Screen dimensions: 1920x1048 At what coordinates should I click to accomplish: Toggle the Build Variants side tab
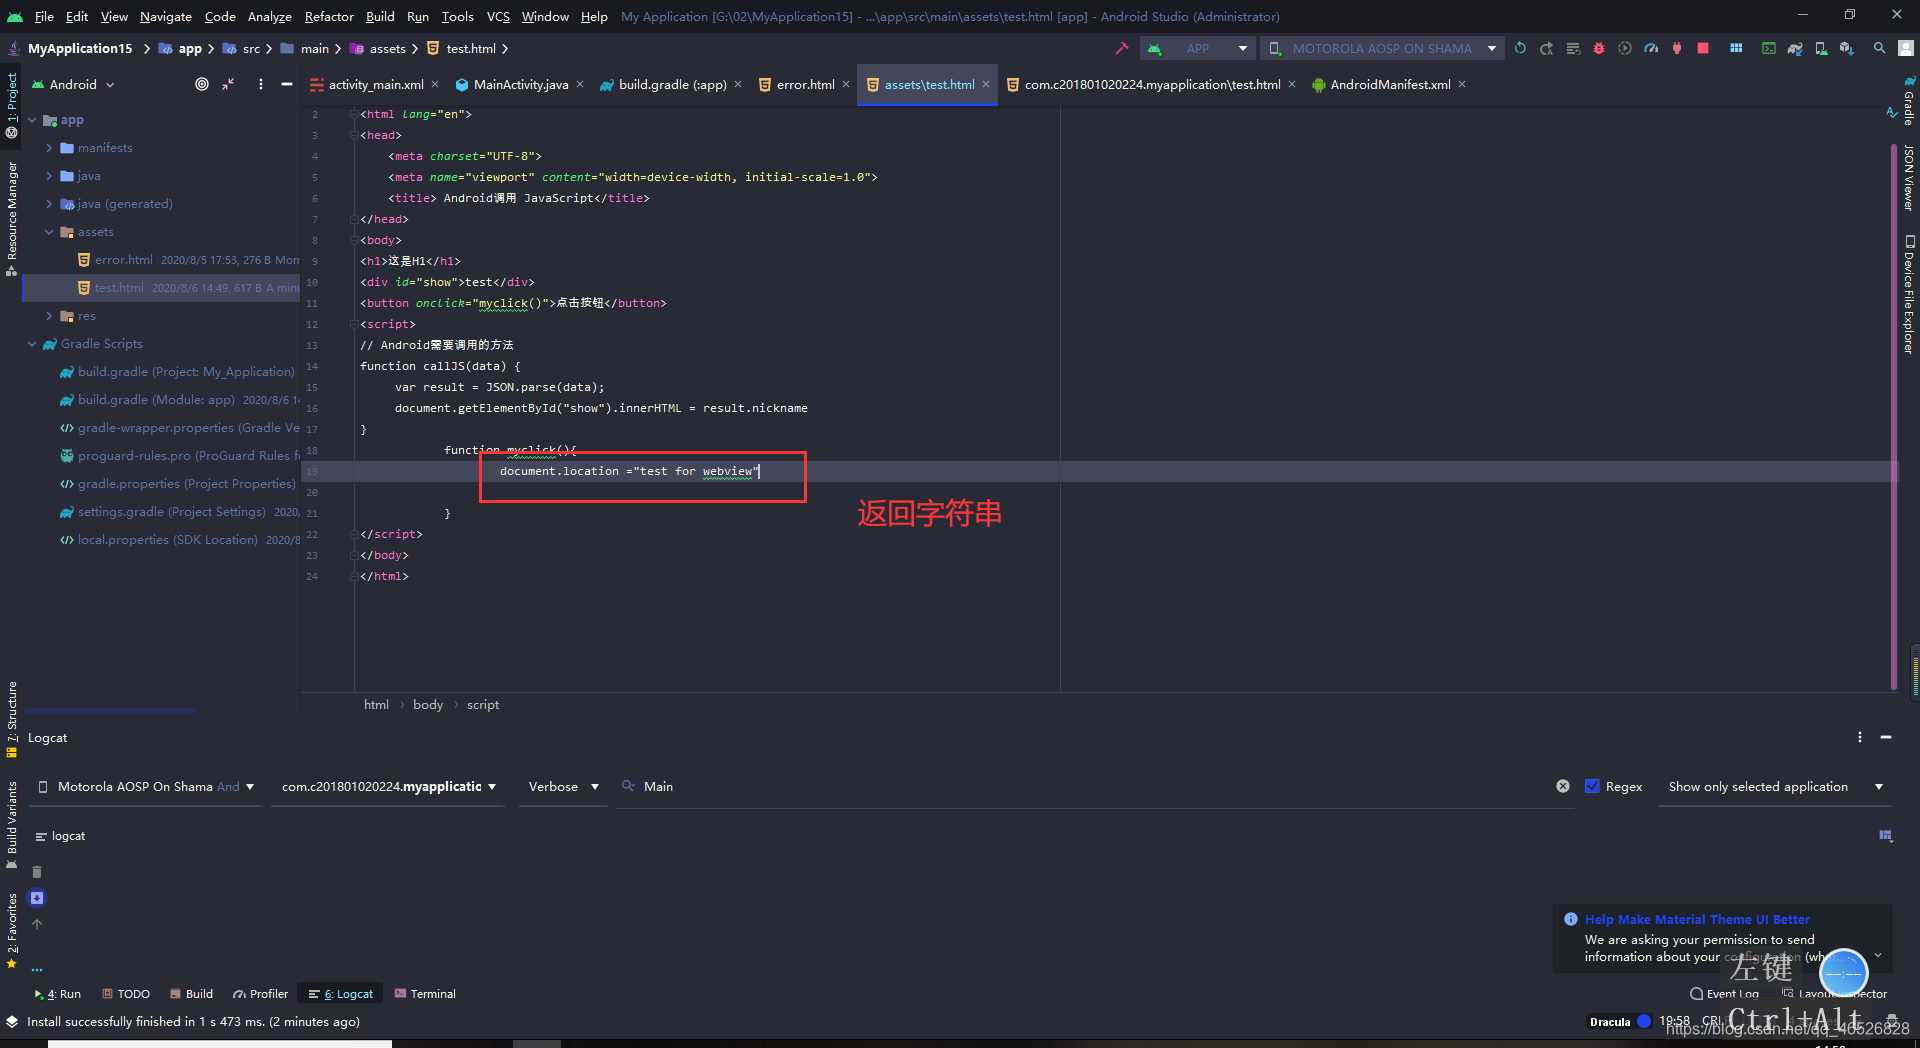pyautogui.click(x=12, y=824)
